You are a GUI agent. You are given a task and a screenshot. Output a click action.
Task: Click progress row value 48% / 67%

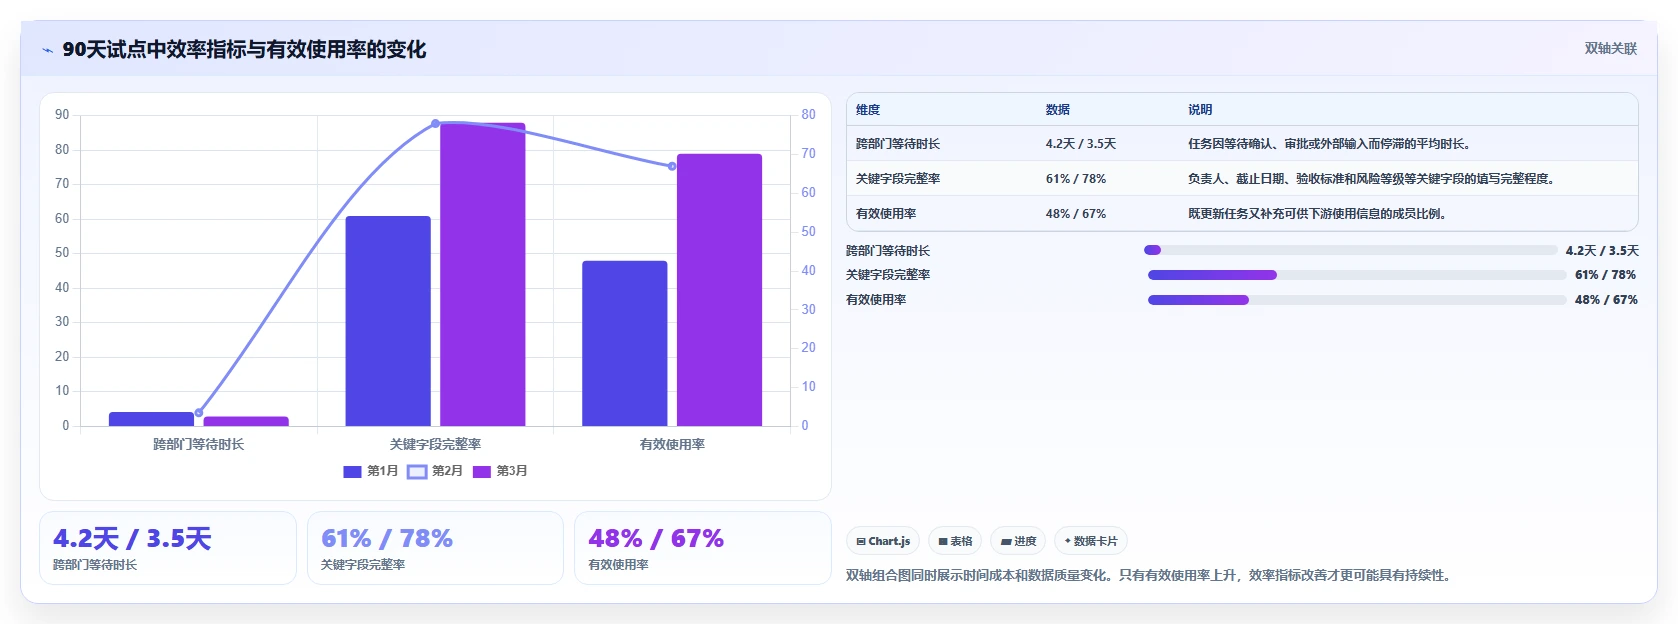(x=1606, y=300)
